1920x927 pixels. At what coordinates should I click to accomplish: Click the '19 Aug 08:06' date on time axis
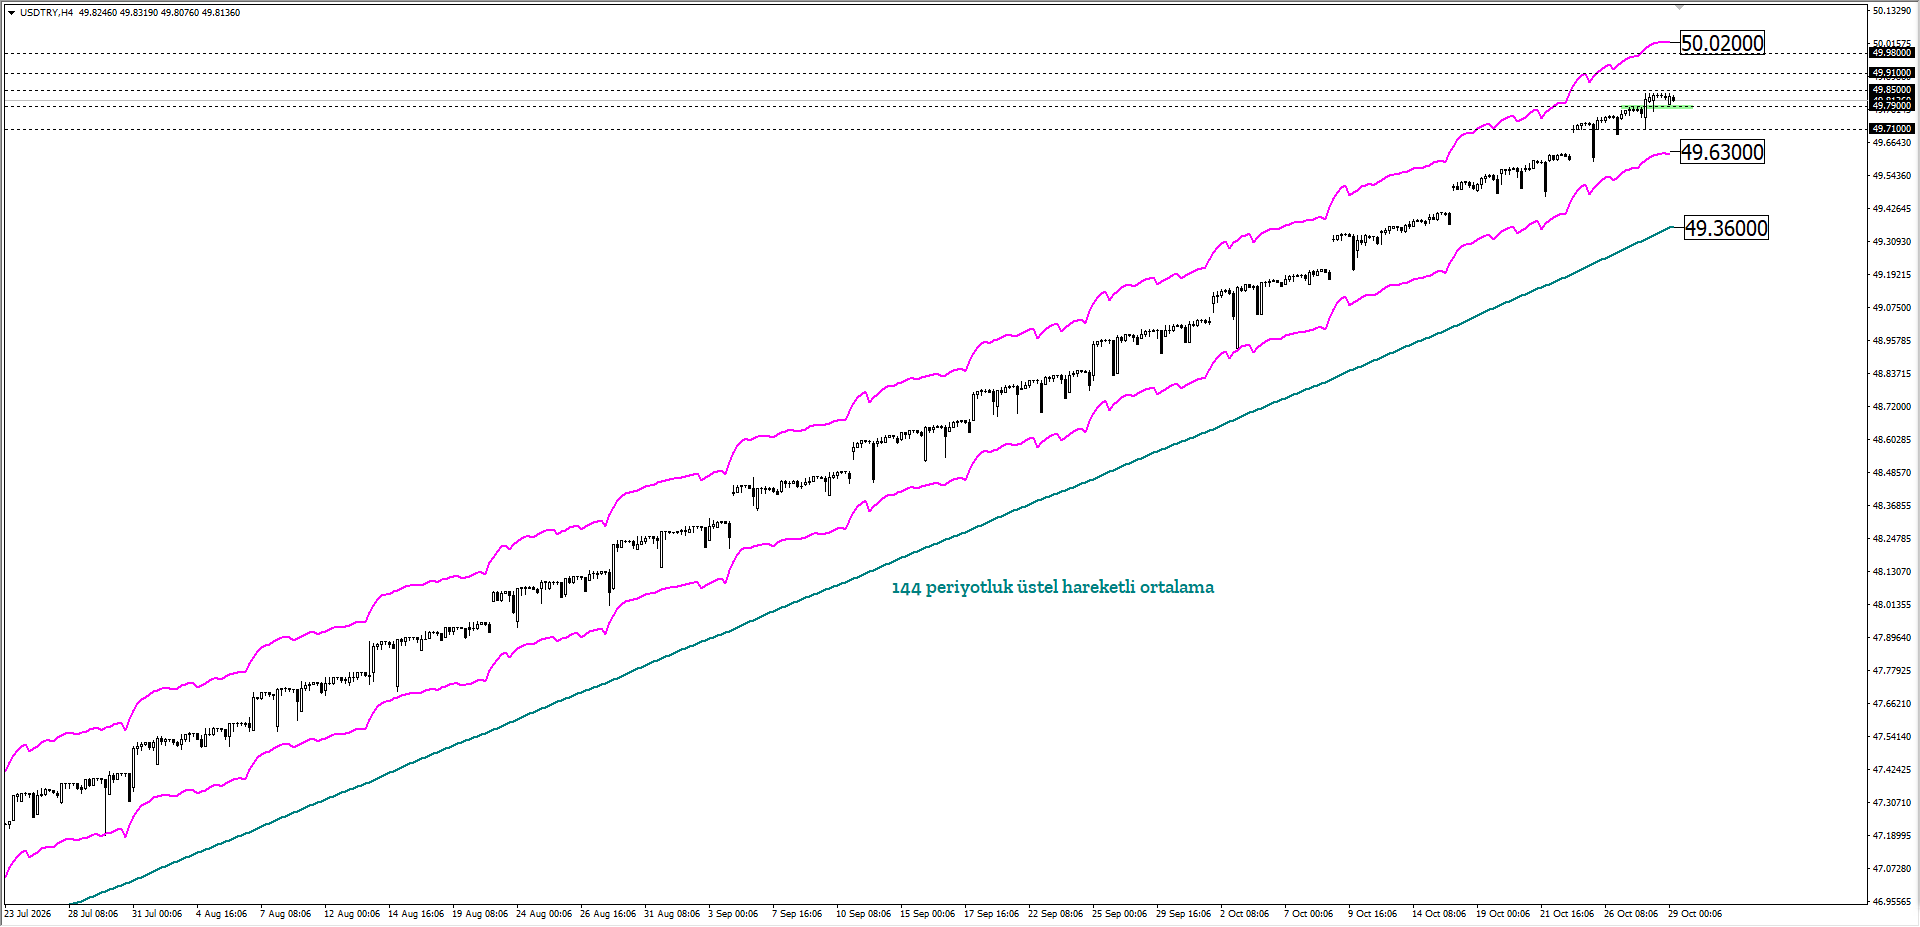480,914
